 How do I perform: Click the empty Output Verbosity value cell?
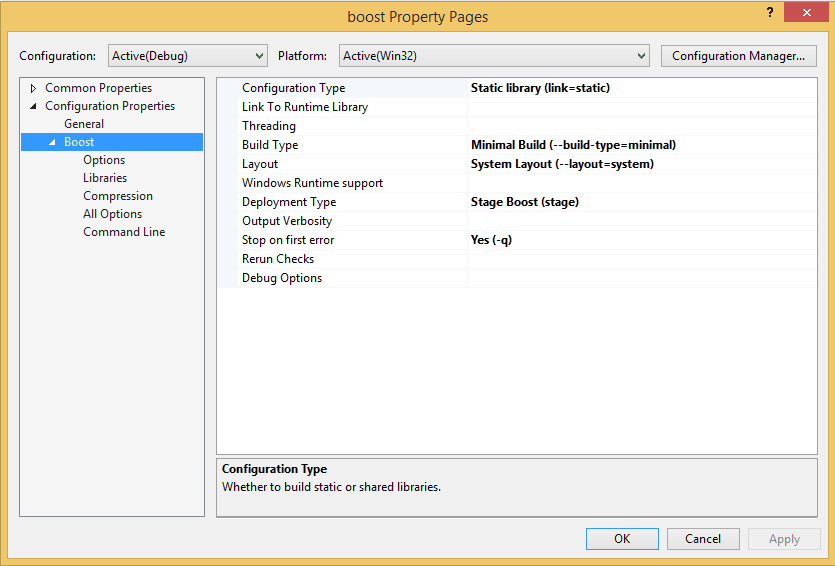(642, 221)
